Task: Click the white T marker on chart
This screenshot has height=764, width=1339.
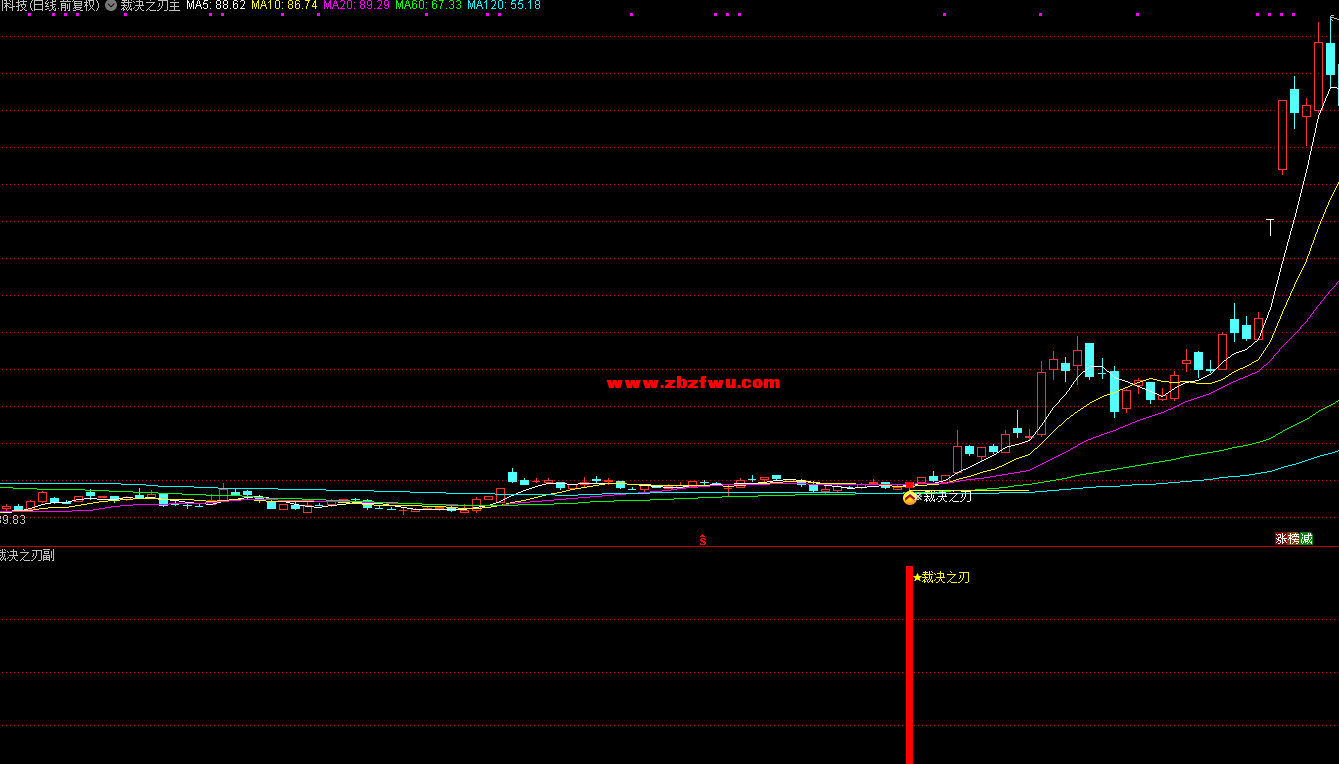Action: [x=1270, y=227]
